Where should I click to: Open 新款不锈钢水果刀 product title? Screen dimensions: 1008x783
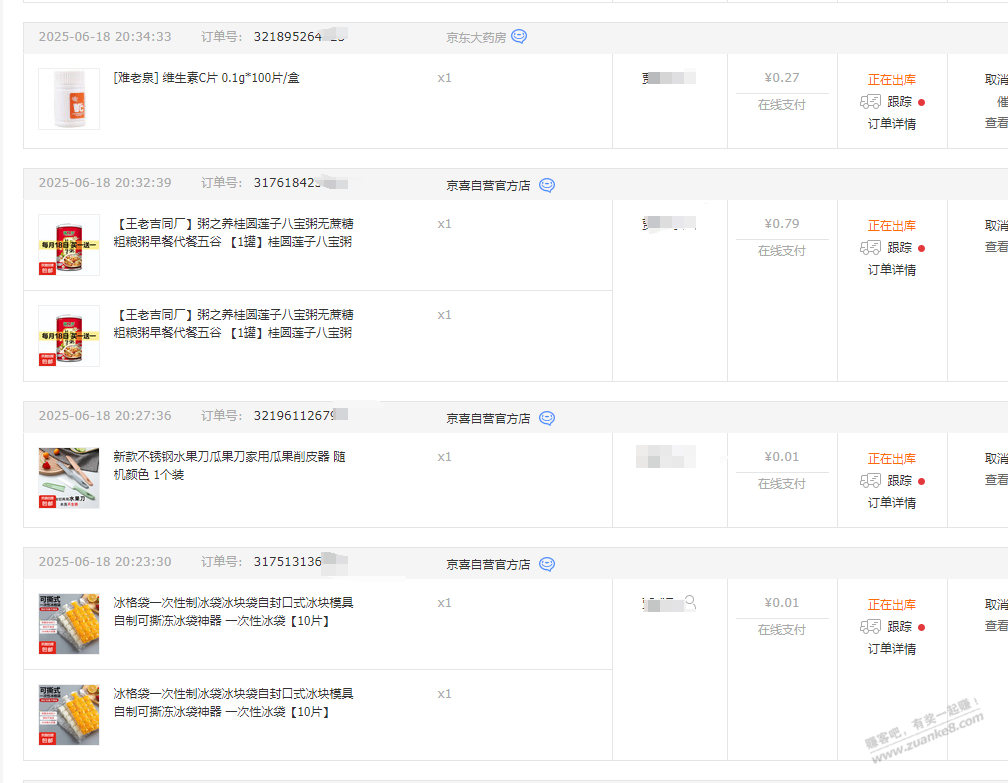[230, 465]
